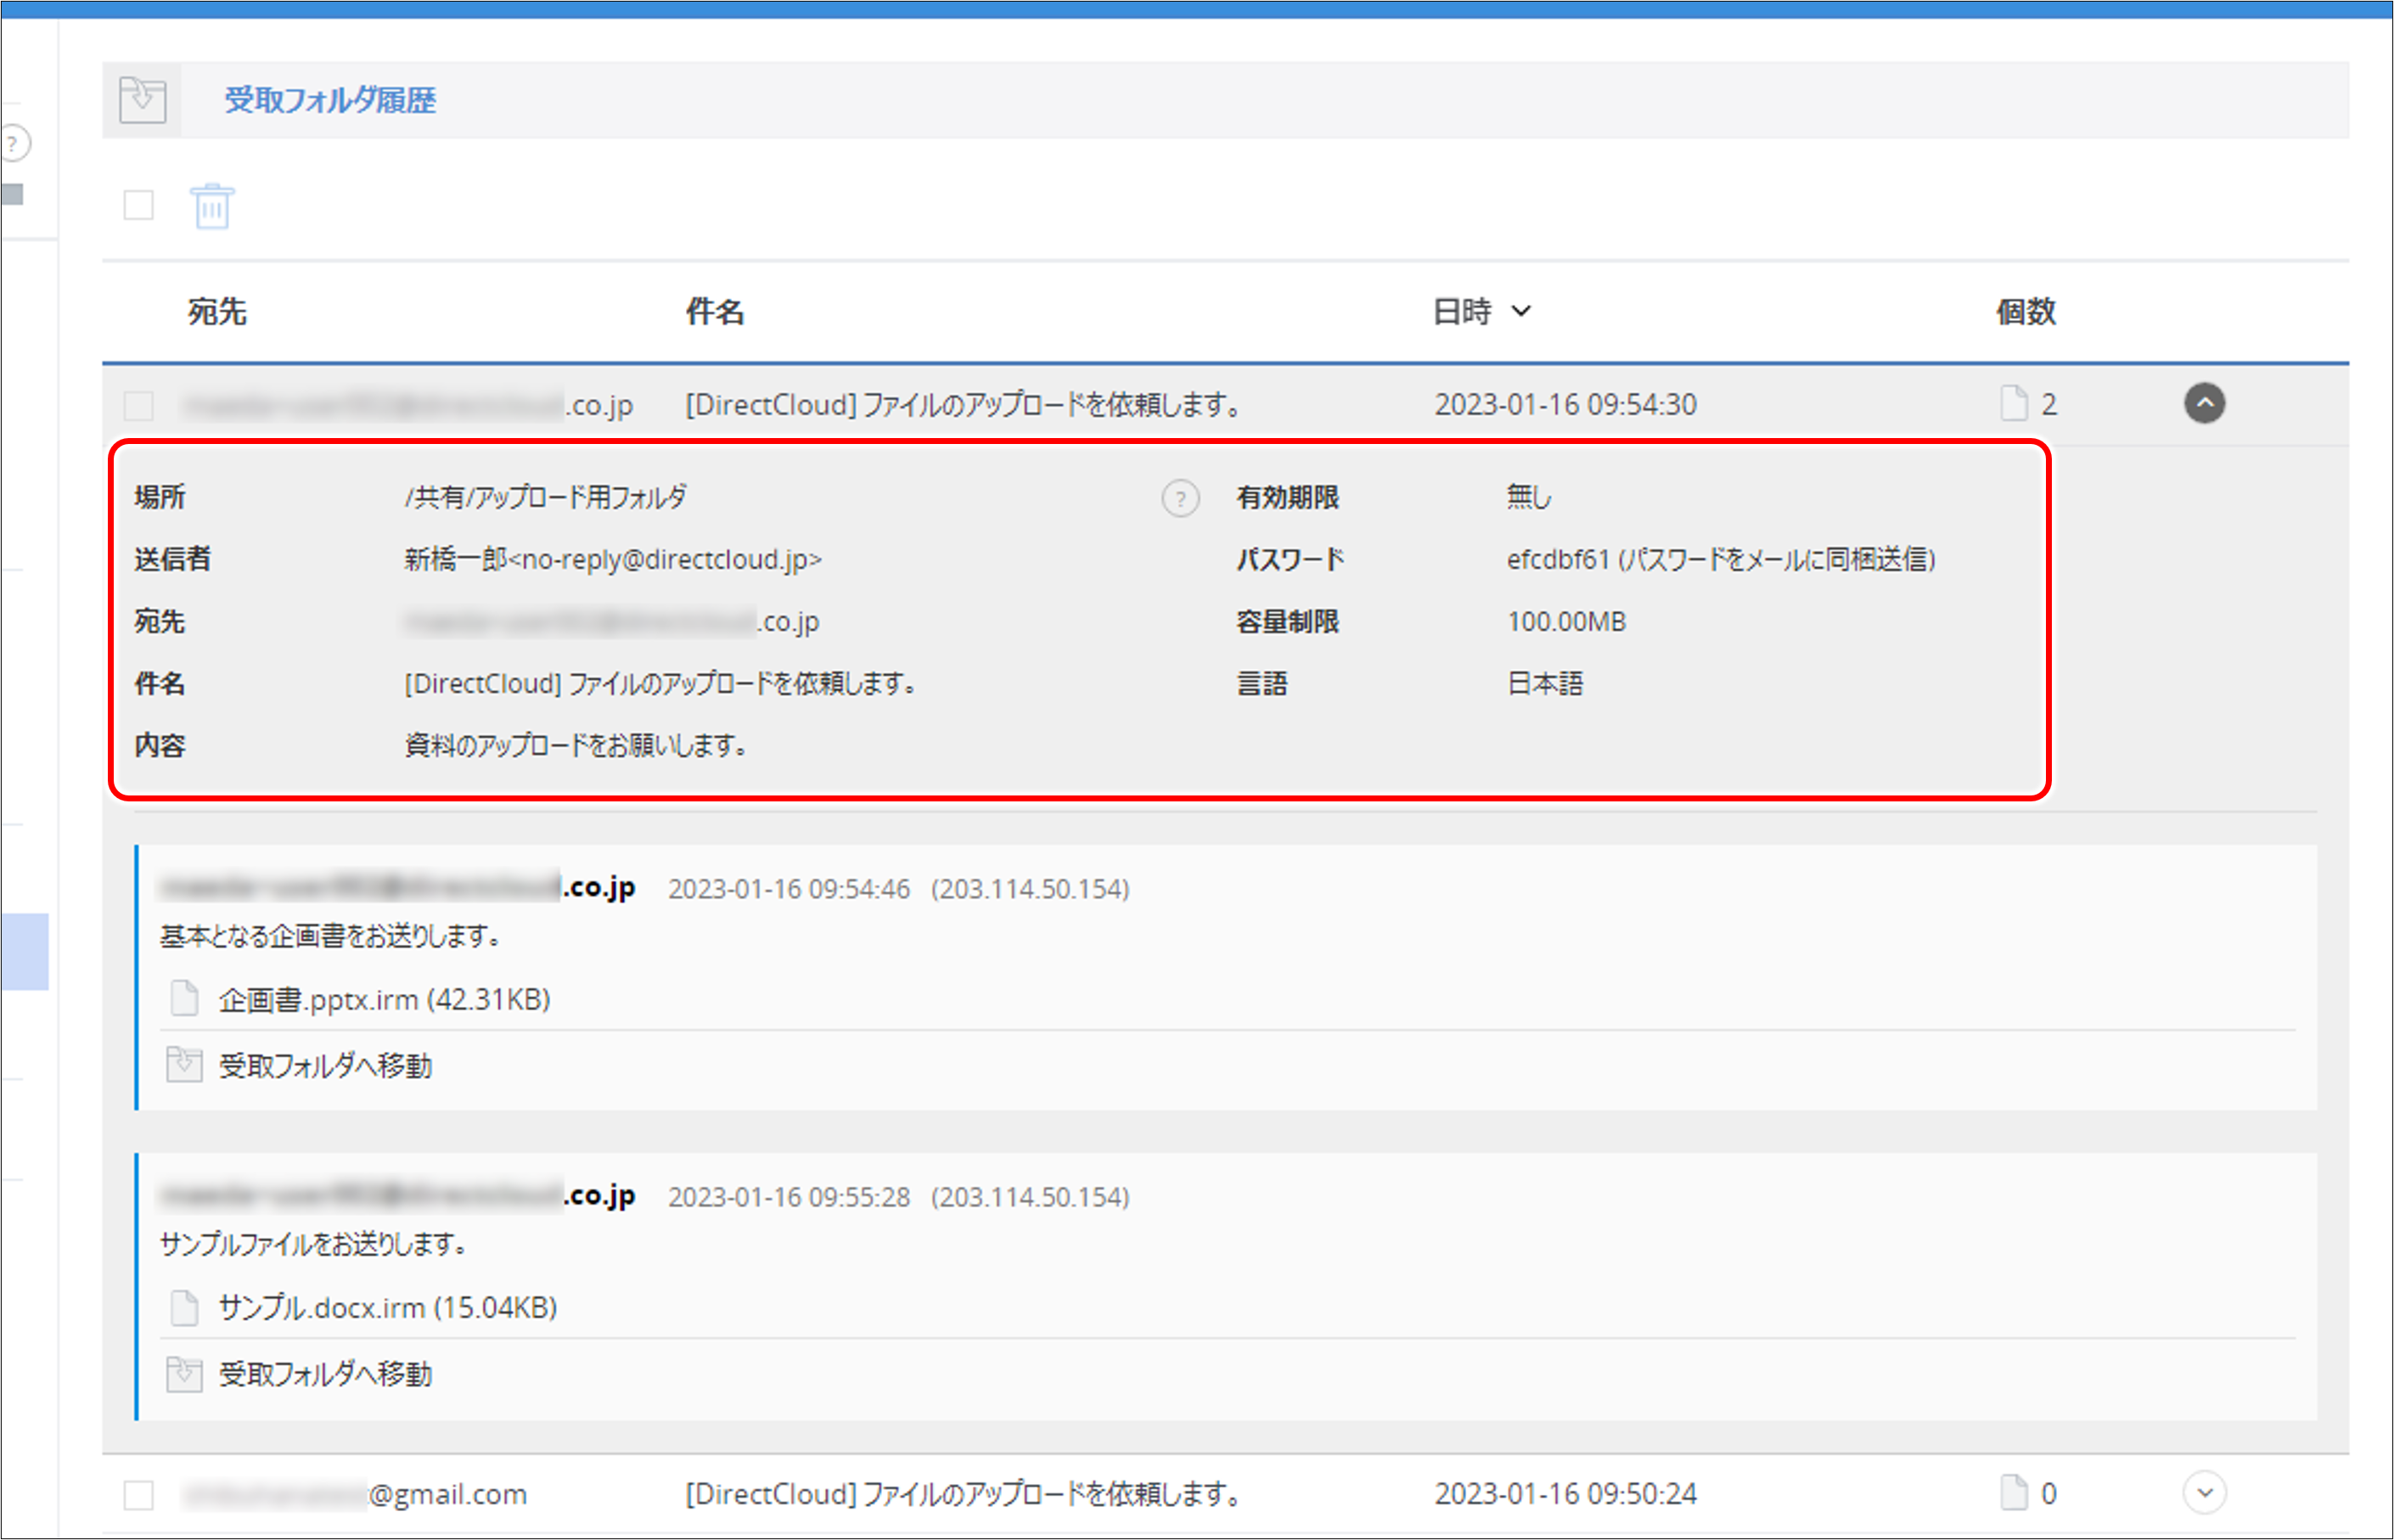Screen dimensions: 2394x1540
Task: Click the file icon next to サンプル.docx.irm
Action: click(x=184, y=1307)
